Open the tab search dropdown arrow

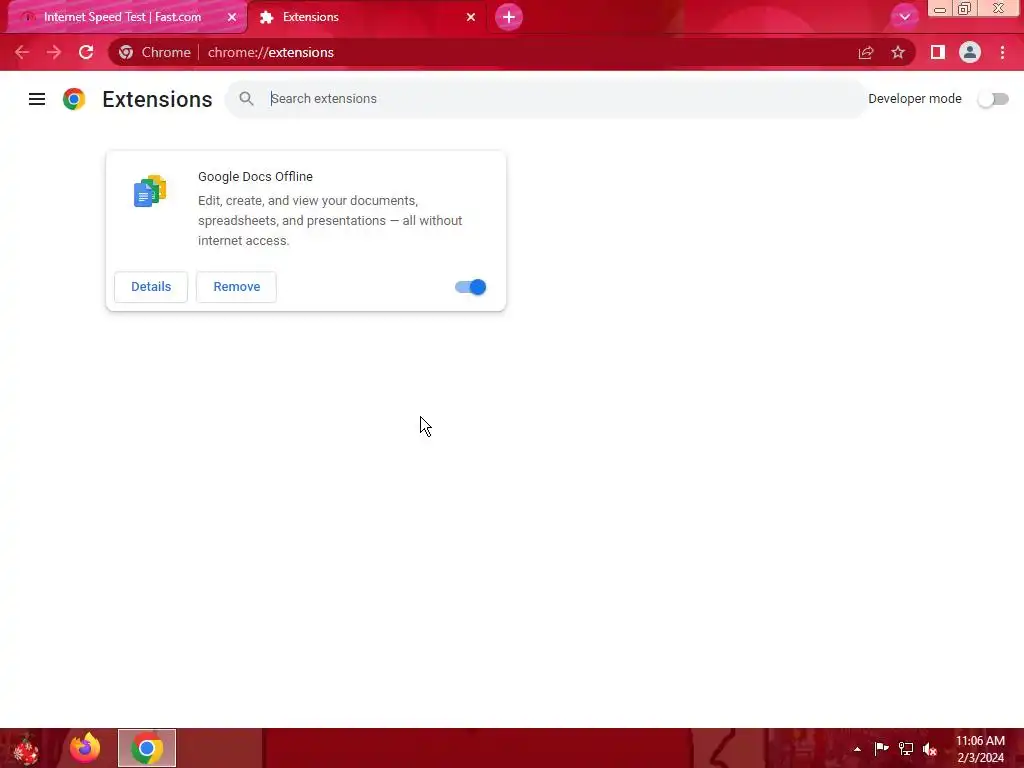coord(904,17)
